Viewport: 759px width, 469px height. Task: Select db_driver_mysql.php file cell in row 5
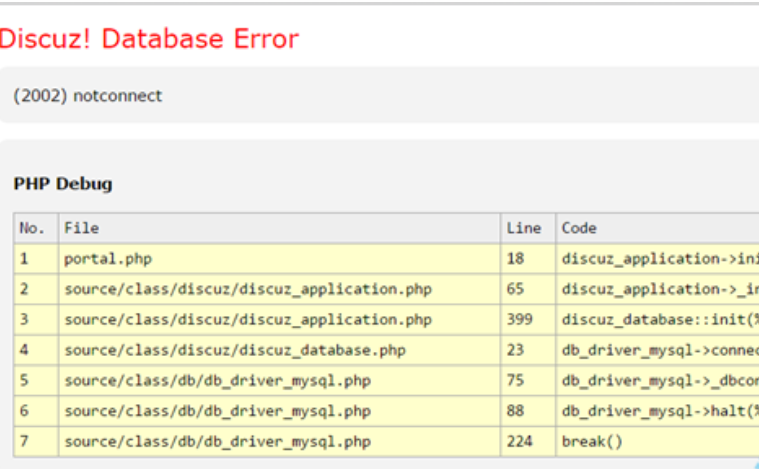pos(217,381)
